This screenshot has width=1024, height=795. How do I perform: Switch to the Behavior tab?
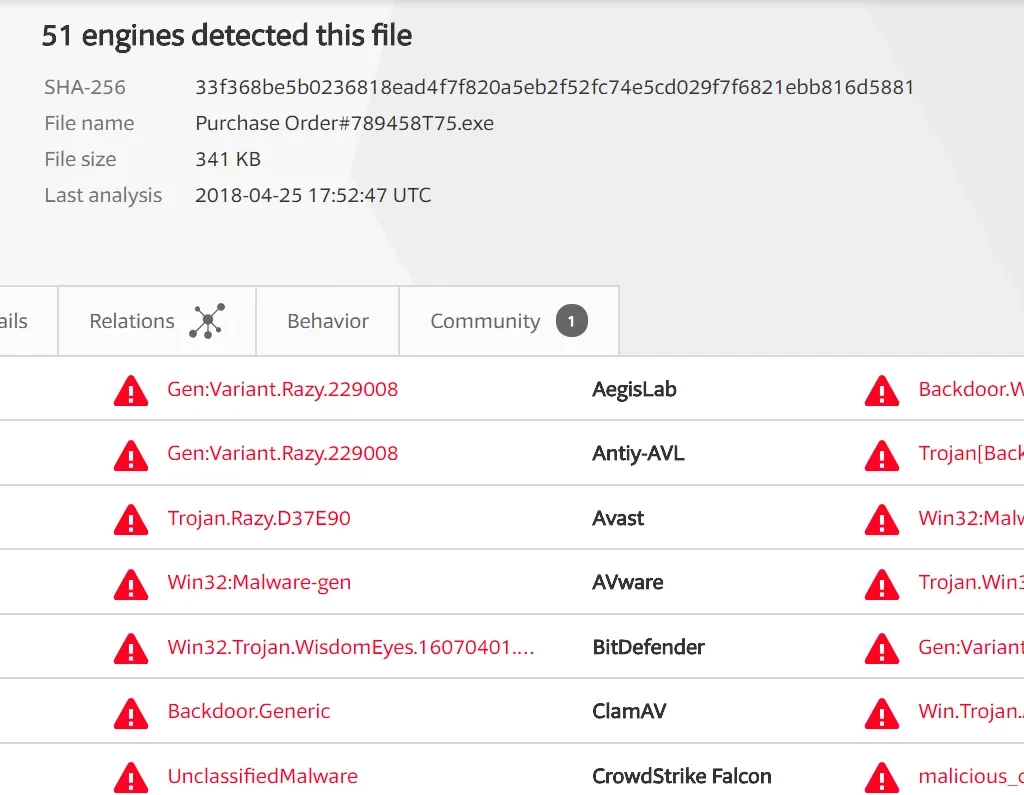click(x=328, y=321)
